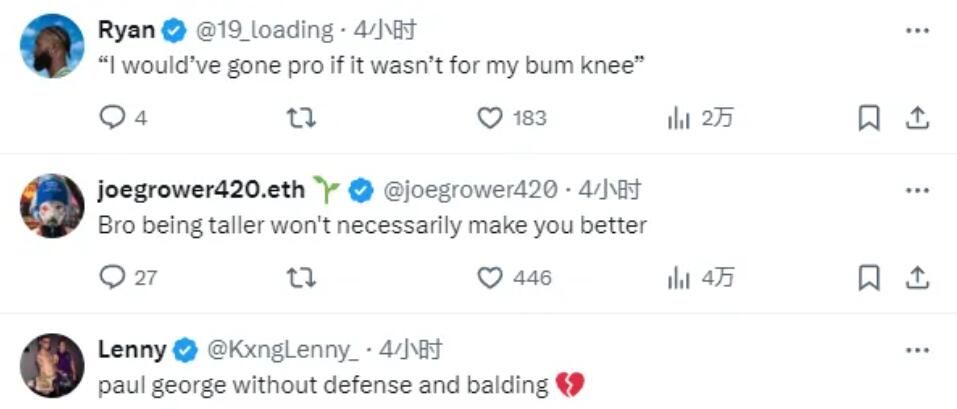Repost Ryan's tweet
Viewport: 957px width, 409px height.
coord(301,118)
